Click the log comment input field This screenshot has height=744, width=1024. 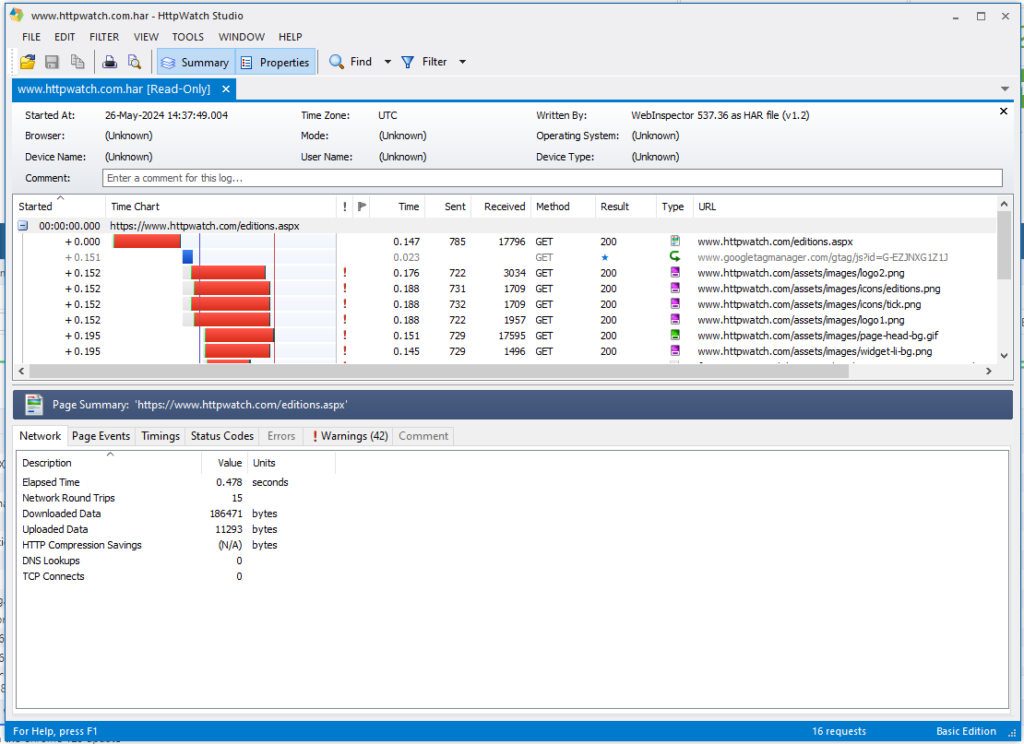point(552,178)
